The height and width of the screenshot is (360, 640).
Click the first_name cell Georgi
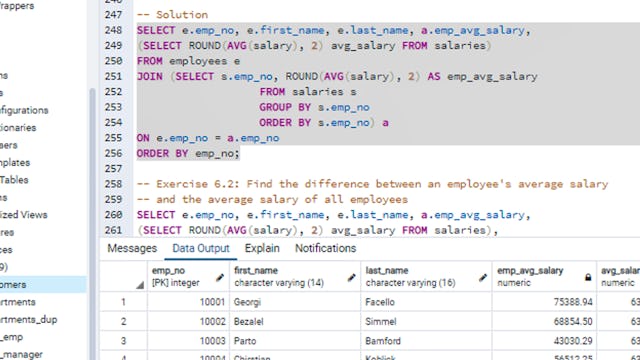coord(295,302)
